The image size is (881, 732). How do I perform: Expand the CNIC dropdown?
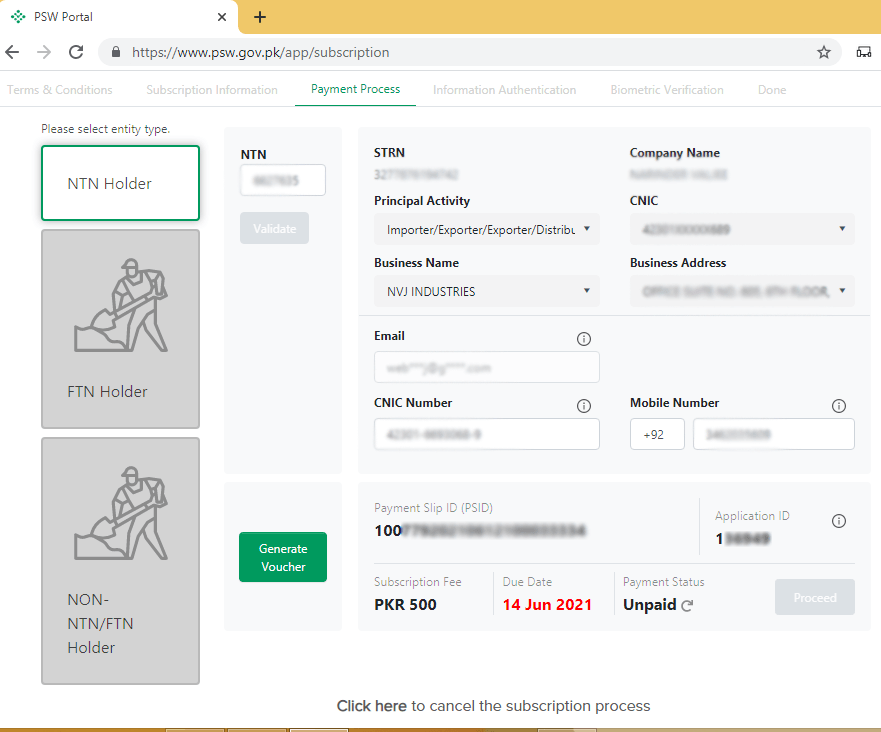[742, 229]
